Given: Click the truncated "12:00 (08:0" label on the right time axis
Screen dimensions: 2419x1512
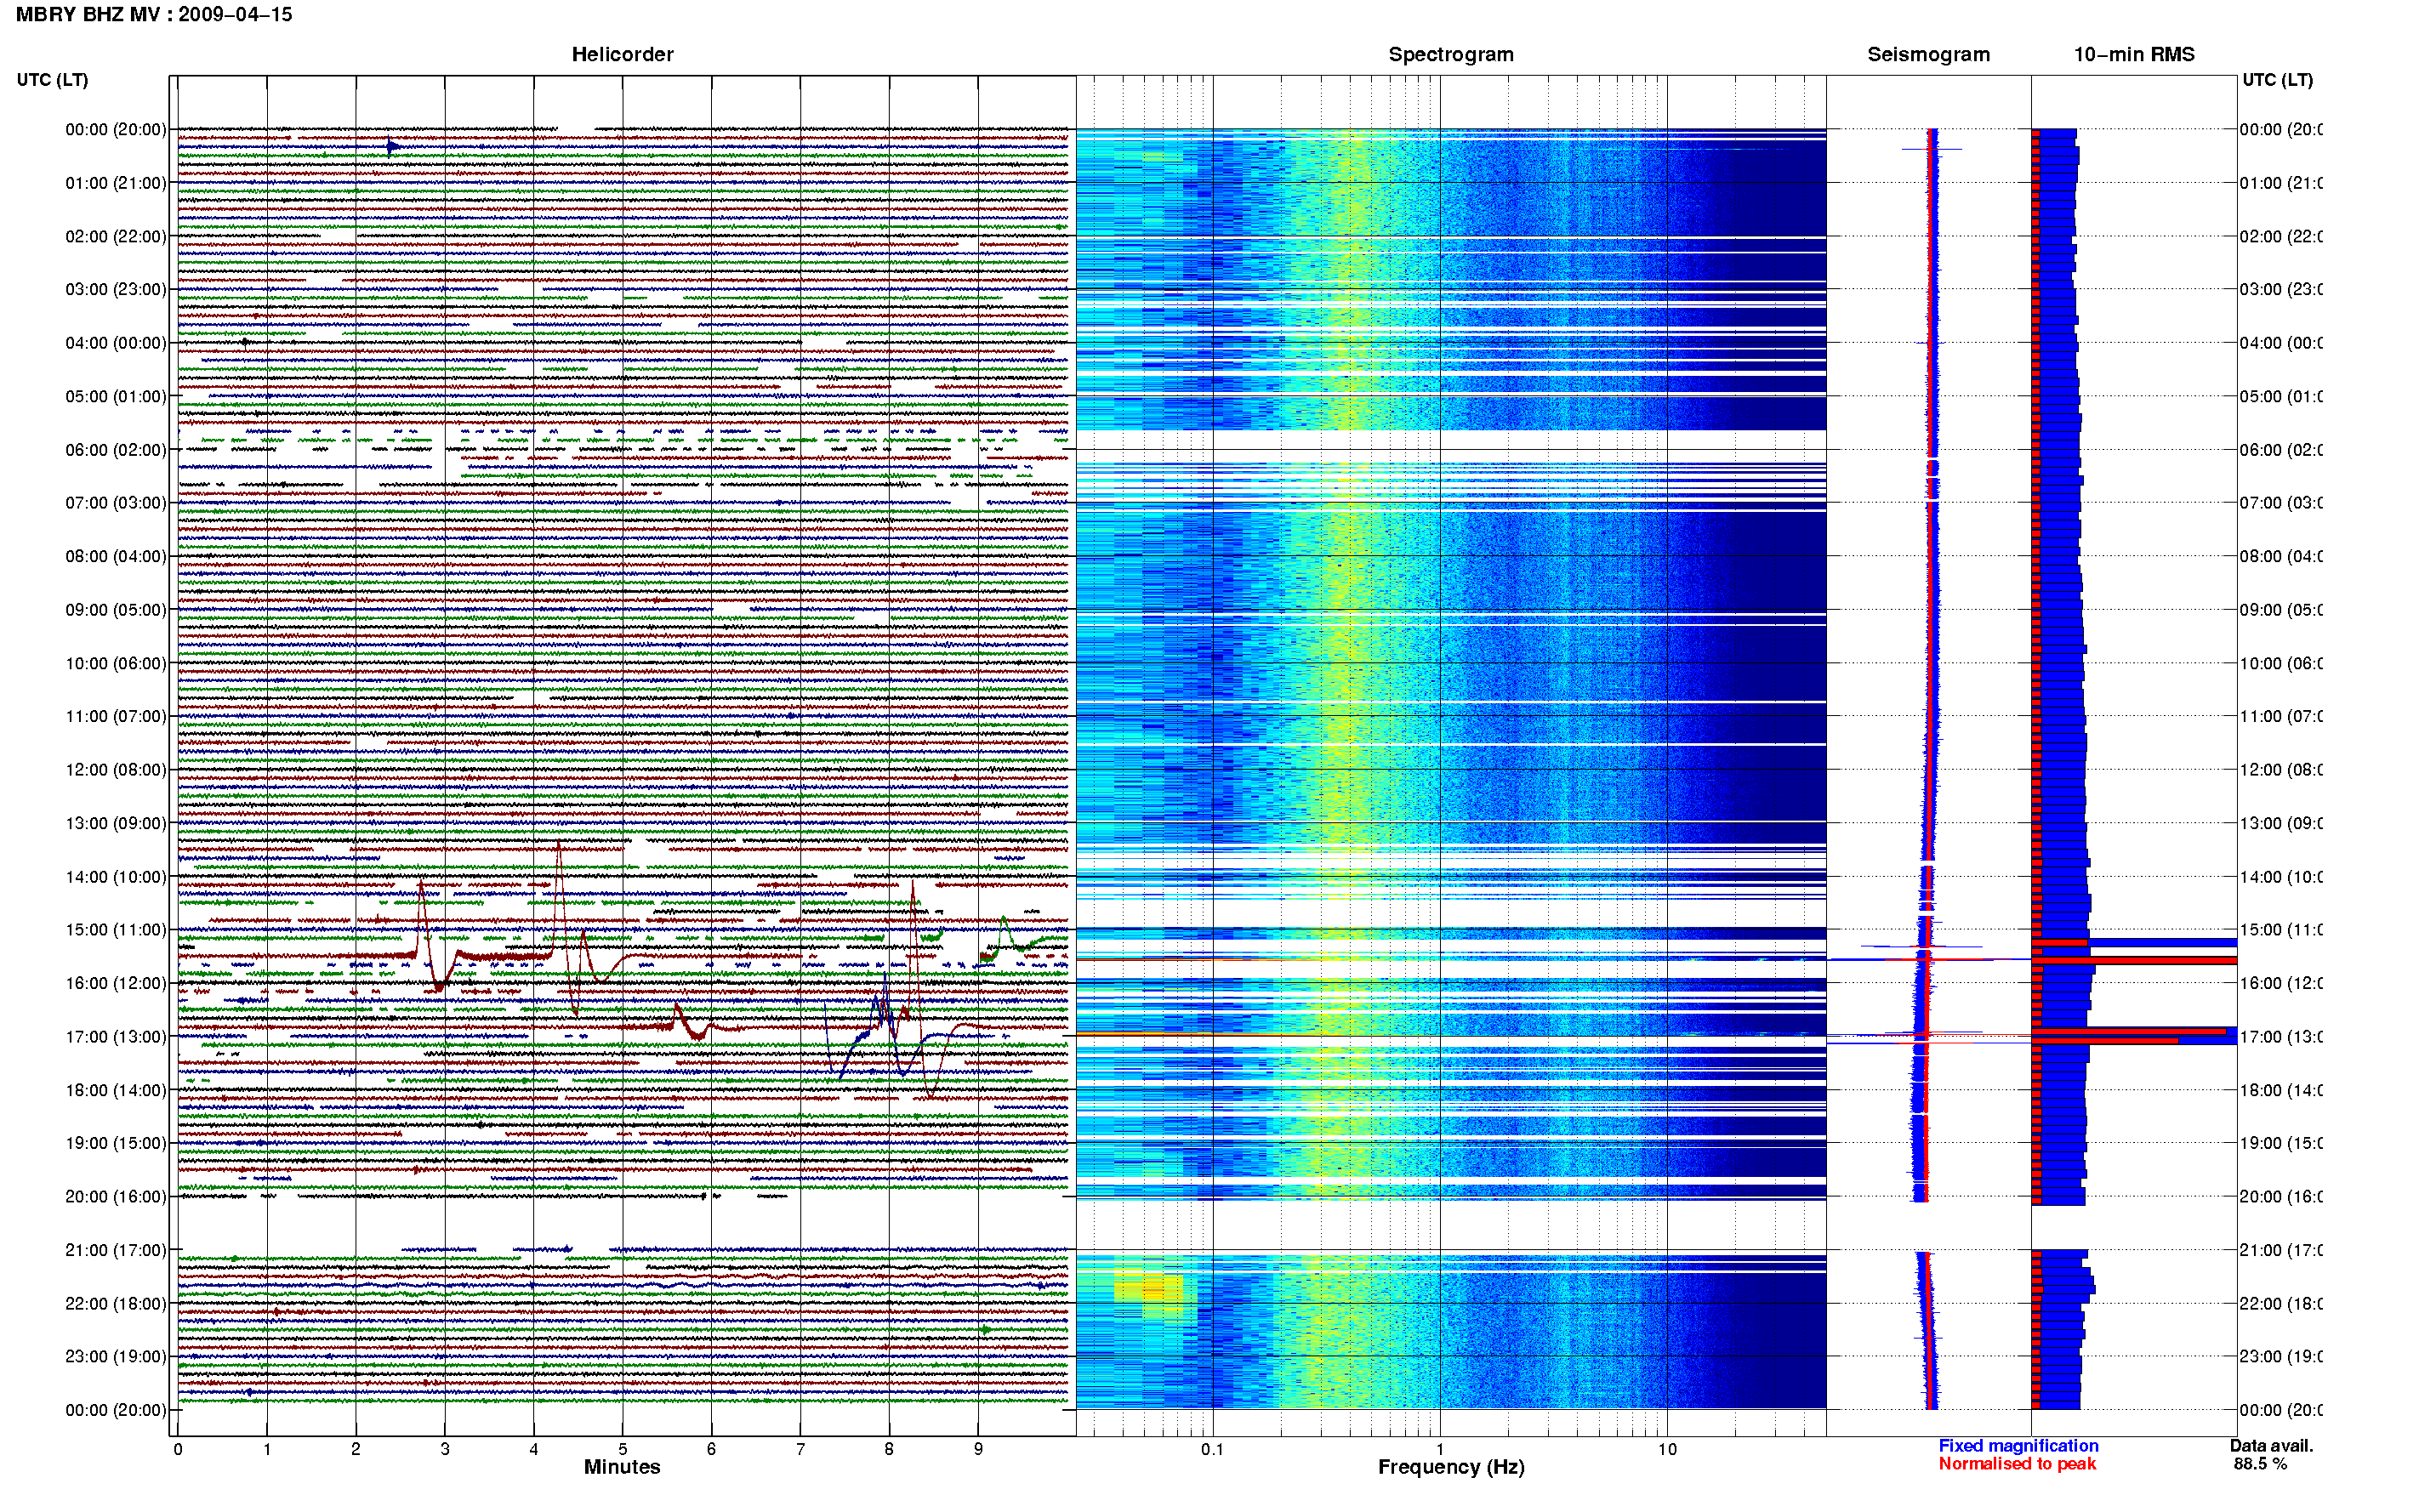Looking at the screenshot, I should point(2281,770).
